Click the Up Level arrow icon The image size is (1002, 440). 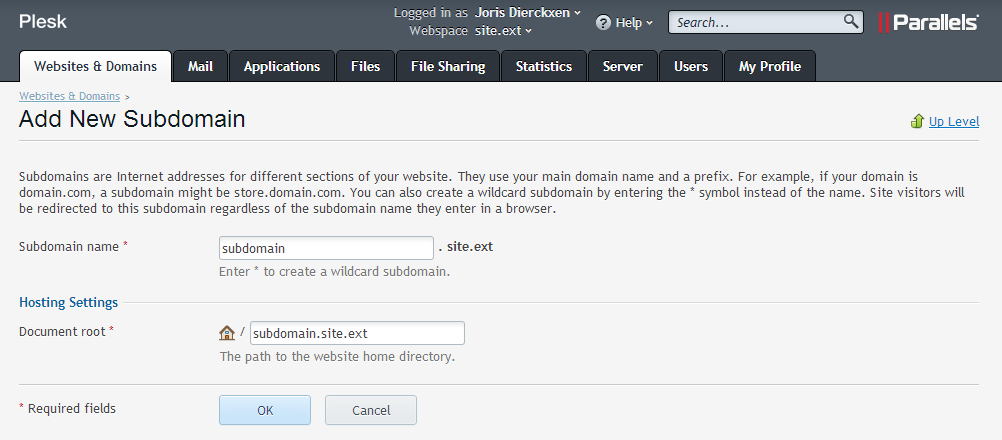(x=917, y=122)
